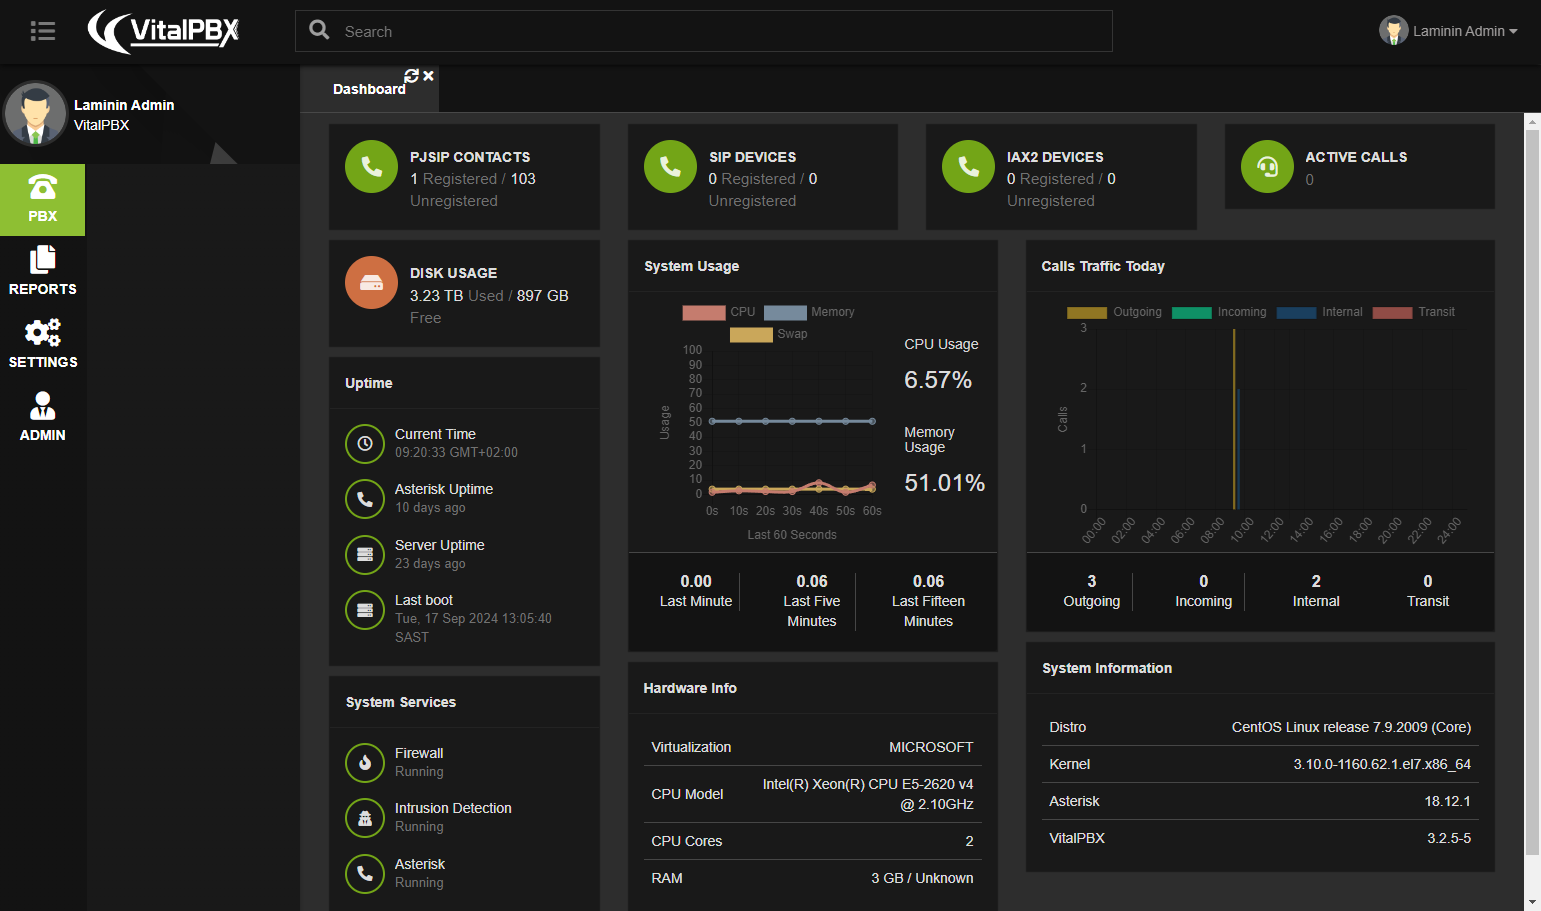Click the PJSIP Contacts card title
Screen dimensions: 1541x911
tap(470, 157)
